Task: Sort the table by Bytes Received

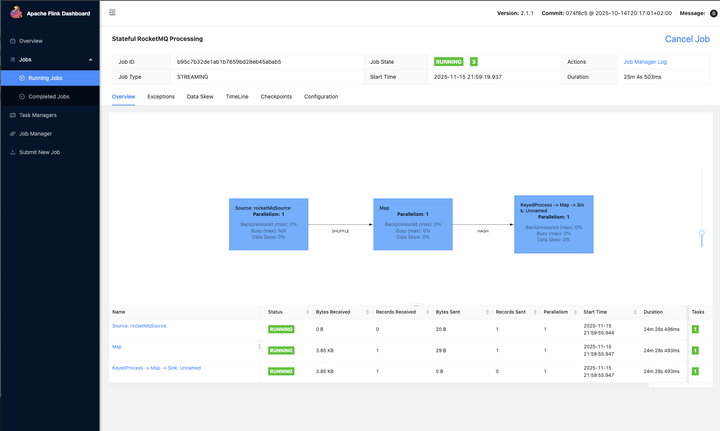Action: (x=367, y=312)
